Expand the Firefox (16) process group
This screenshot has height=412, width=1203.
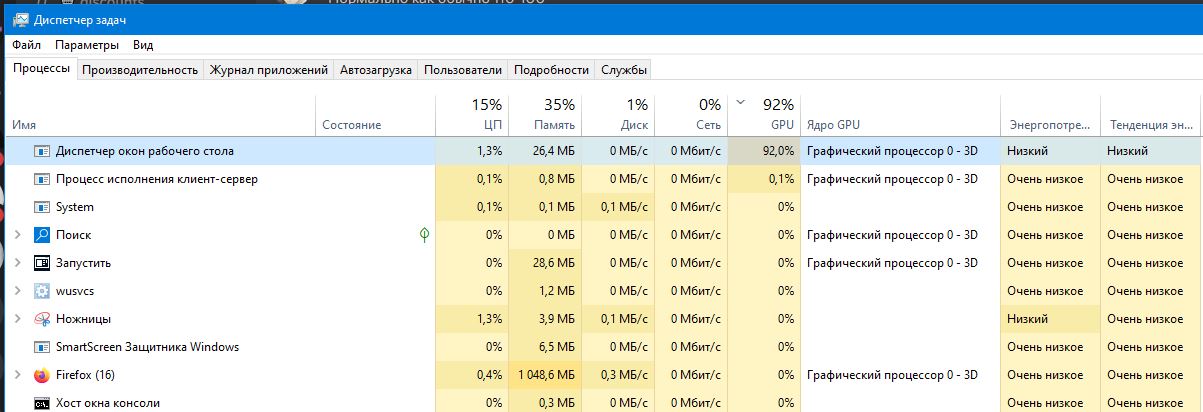(17, 375)
